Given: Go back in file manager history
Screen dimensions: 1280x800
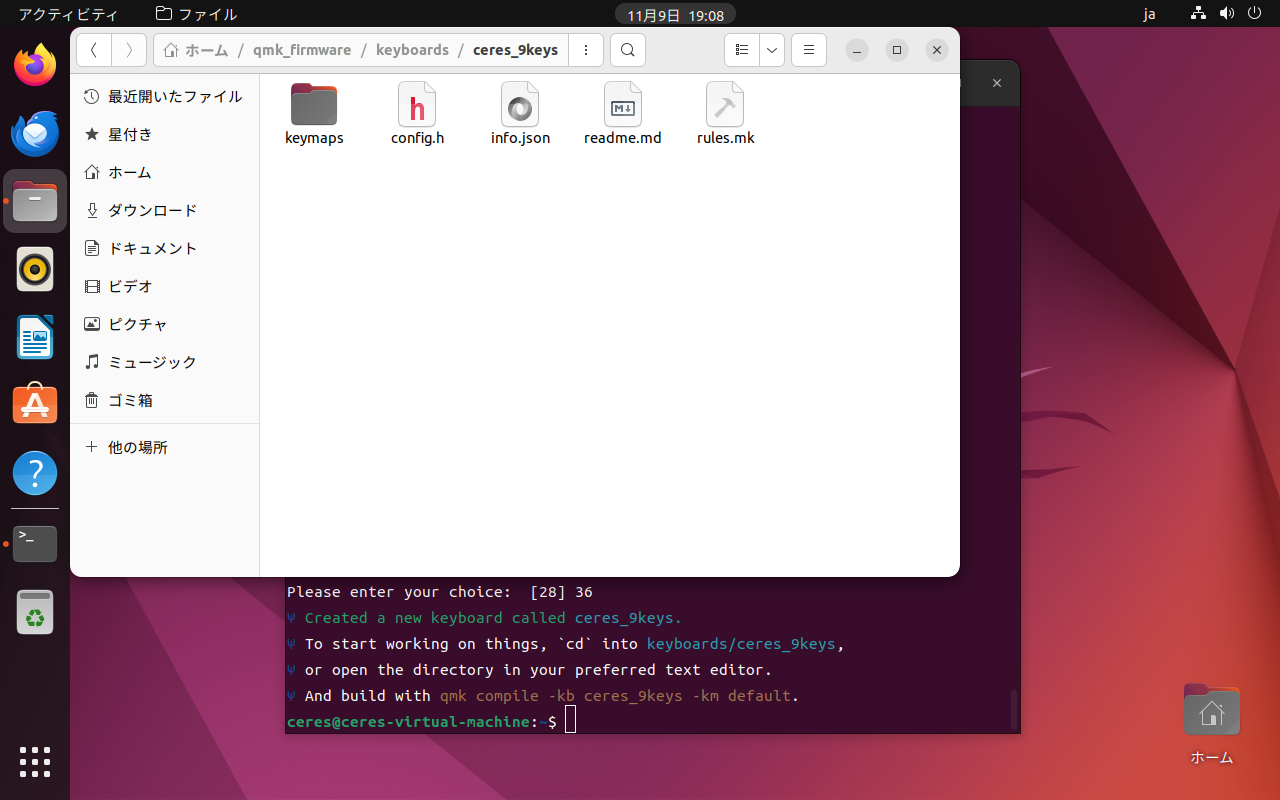Looking at the screenshot, I should (94, 50).
